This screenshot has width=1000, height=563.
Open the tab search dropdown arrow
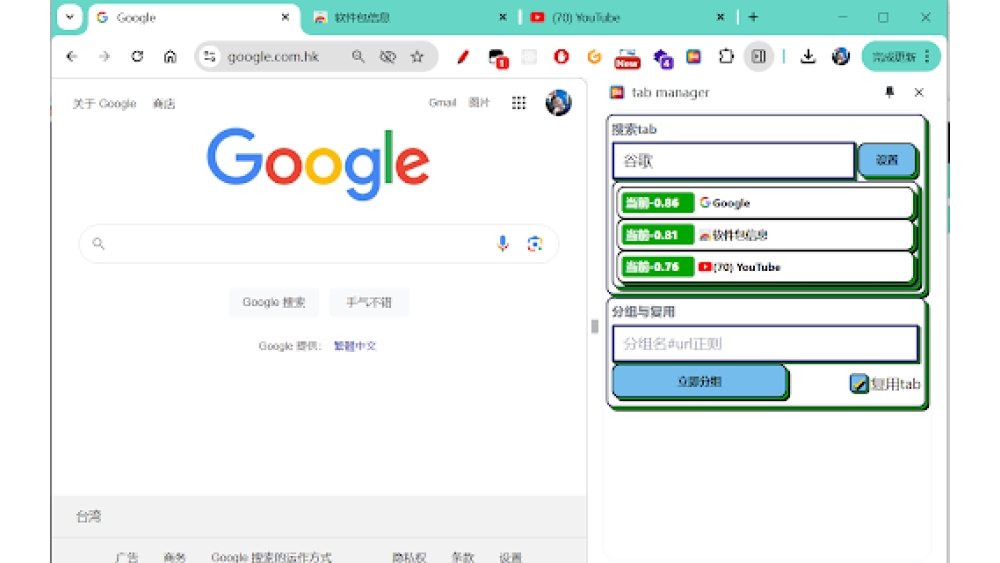70,17
